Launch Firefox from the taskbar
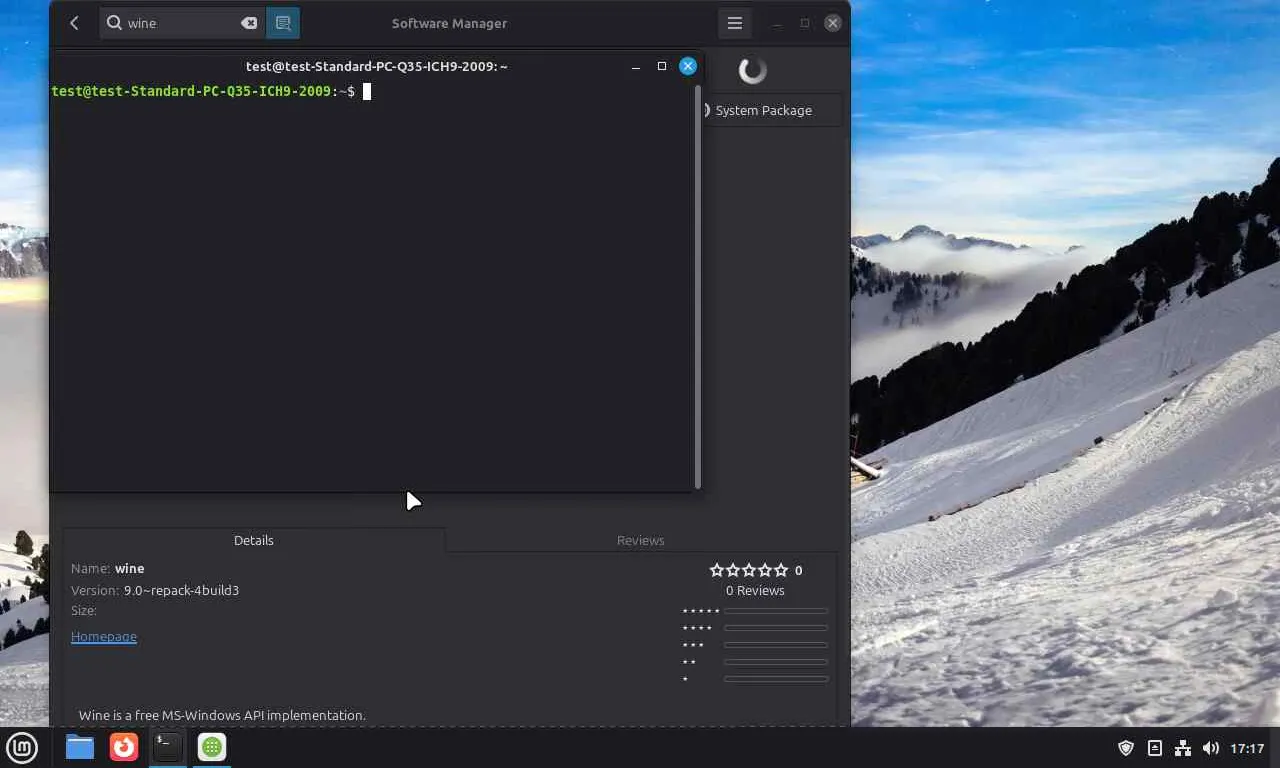 coord(124,747)
